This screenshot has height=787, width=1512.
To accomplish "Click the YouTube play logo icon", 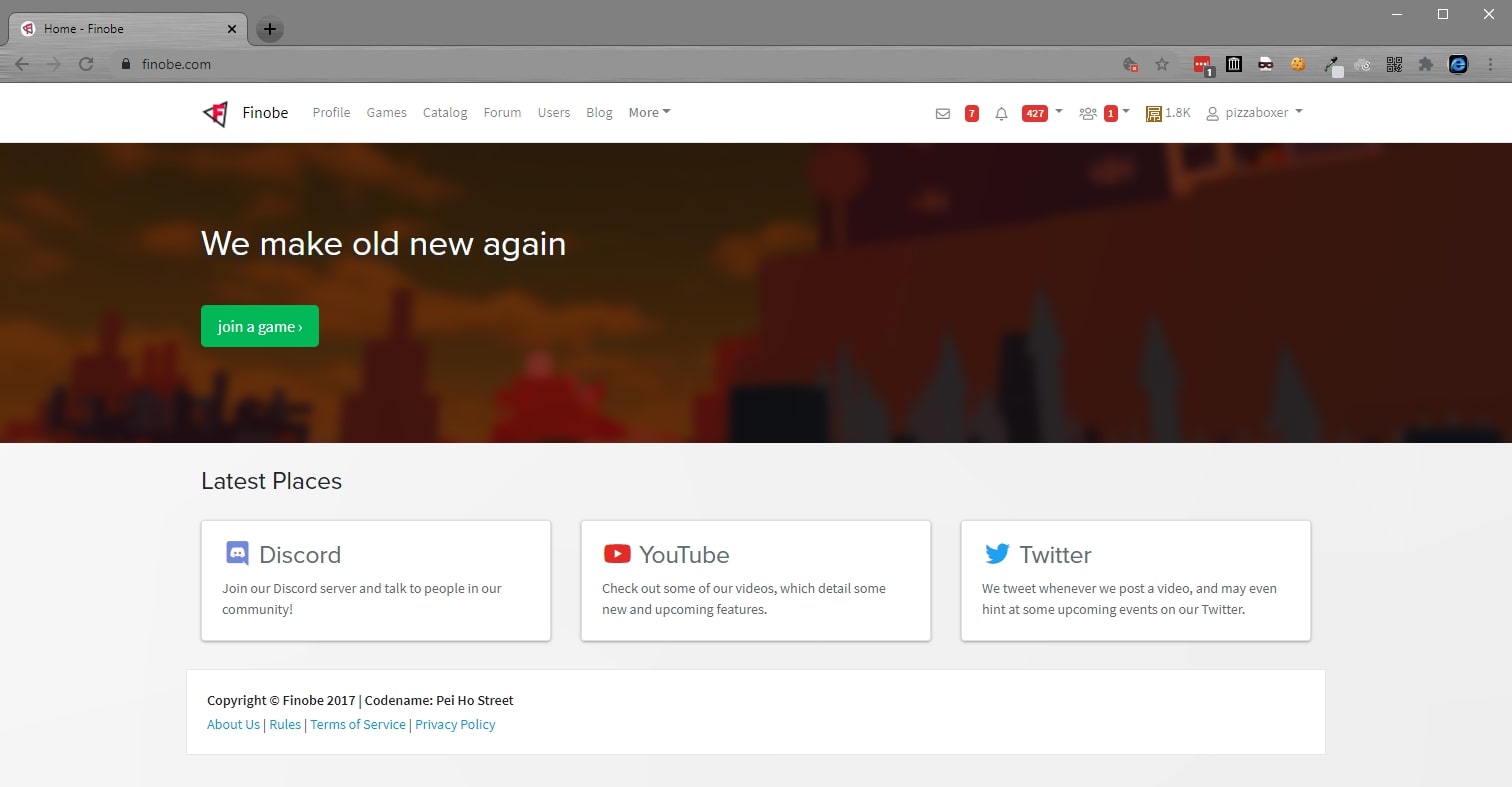I will click(617, 553).
